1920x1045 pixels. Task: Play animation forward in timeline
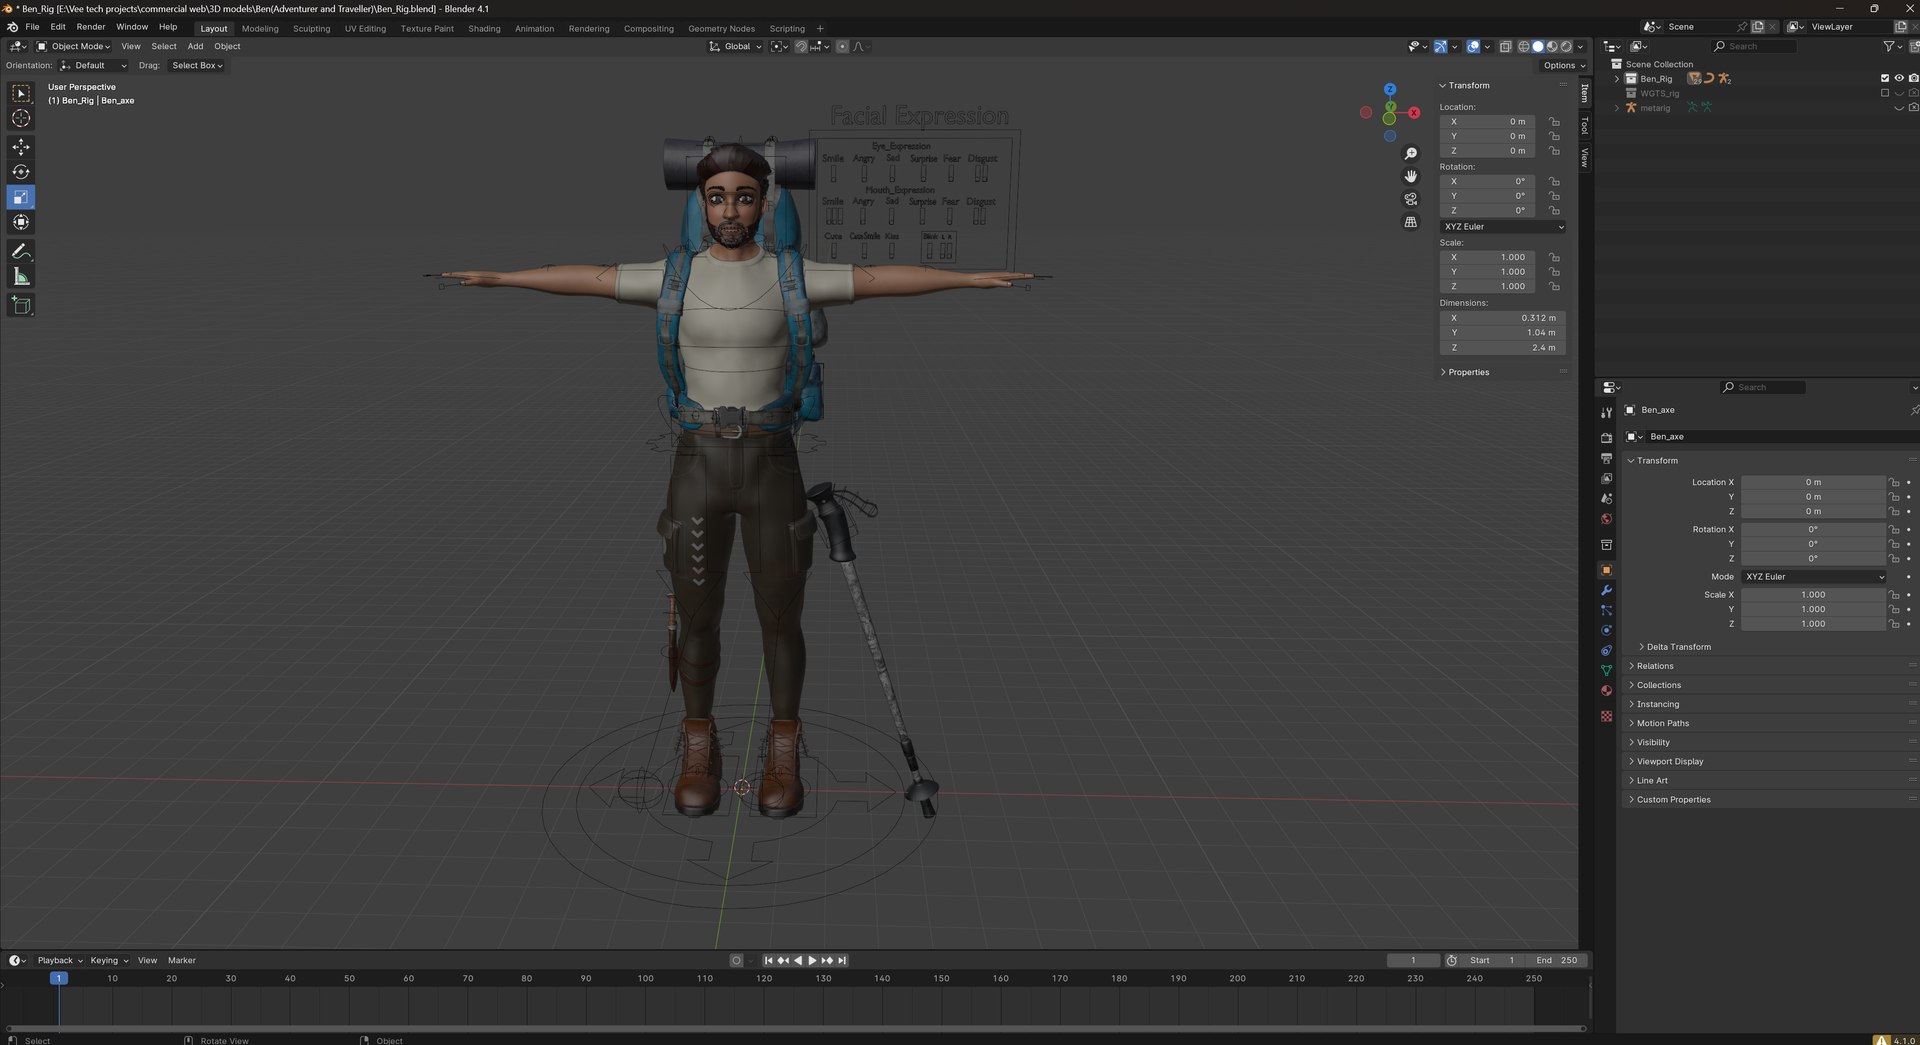coord(812,960)
